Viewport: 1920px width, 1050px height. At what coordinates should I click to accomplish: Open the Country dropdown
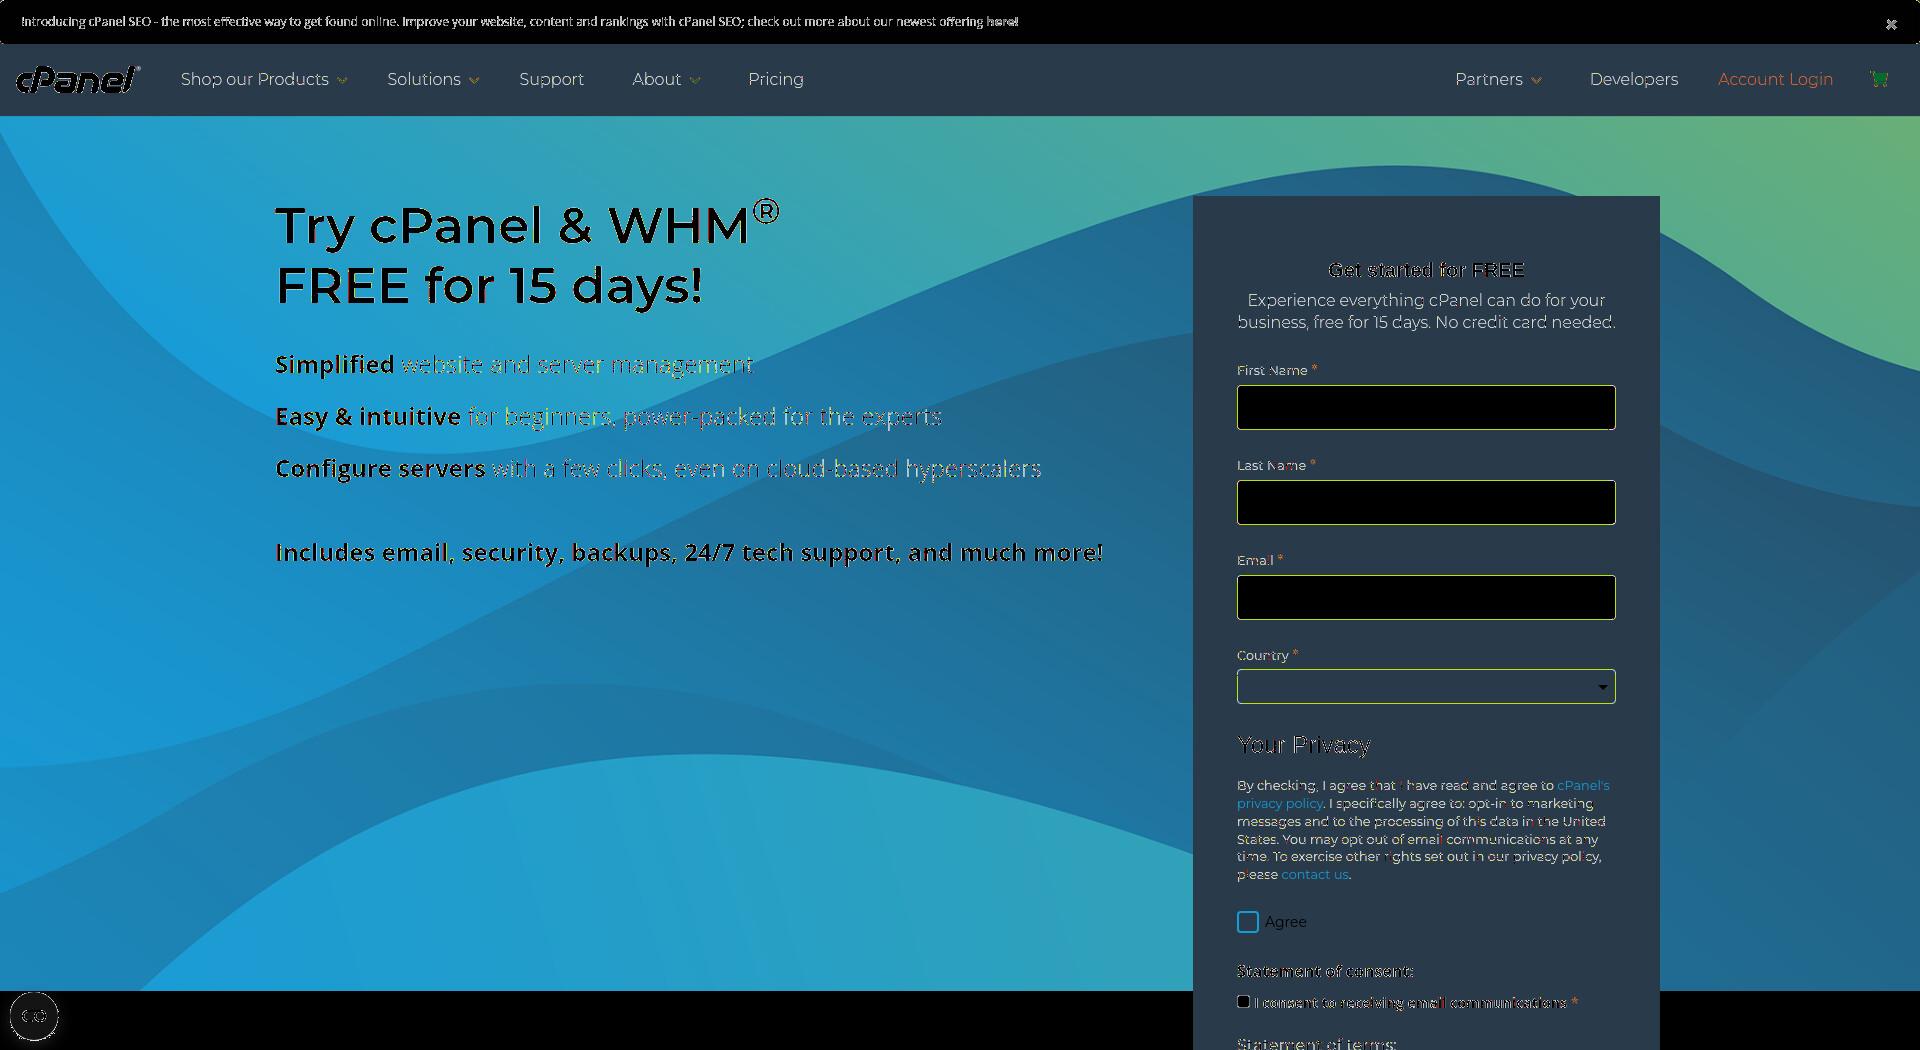click(x=1426, y=687)
